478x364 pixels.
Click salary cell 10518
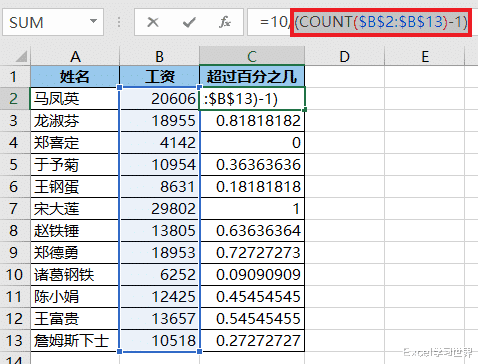(x=159, y=341)
